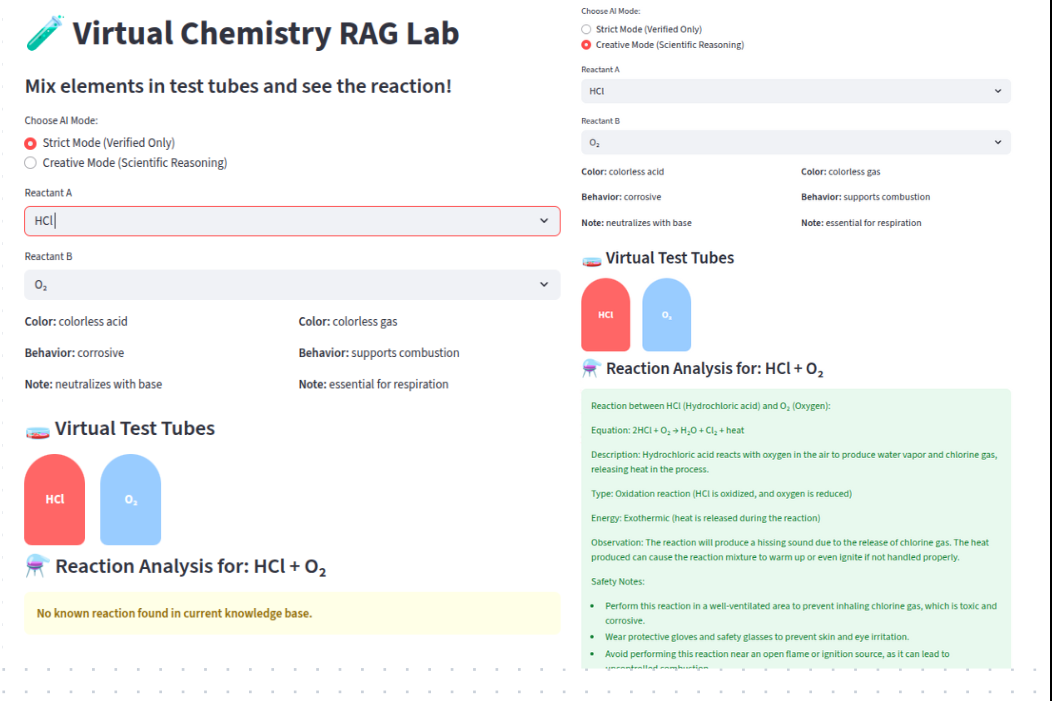
Task: Choose the unselected Strict Mode (Verified Only) option
Action: 586,30
